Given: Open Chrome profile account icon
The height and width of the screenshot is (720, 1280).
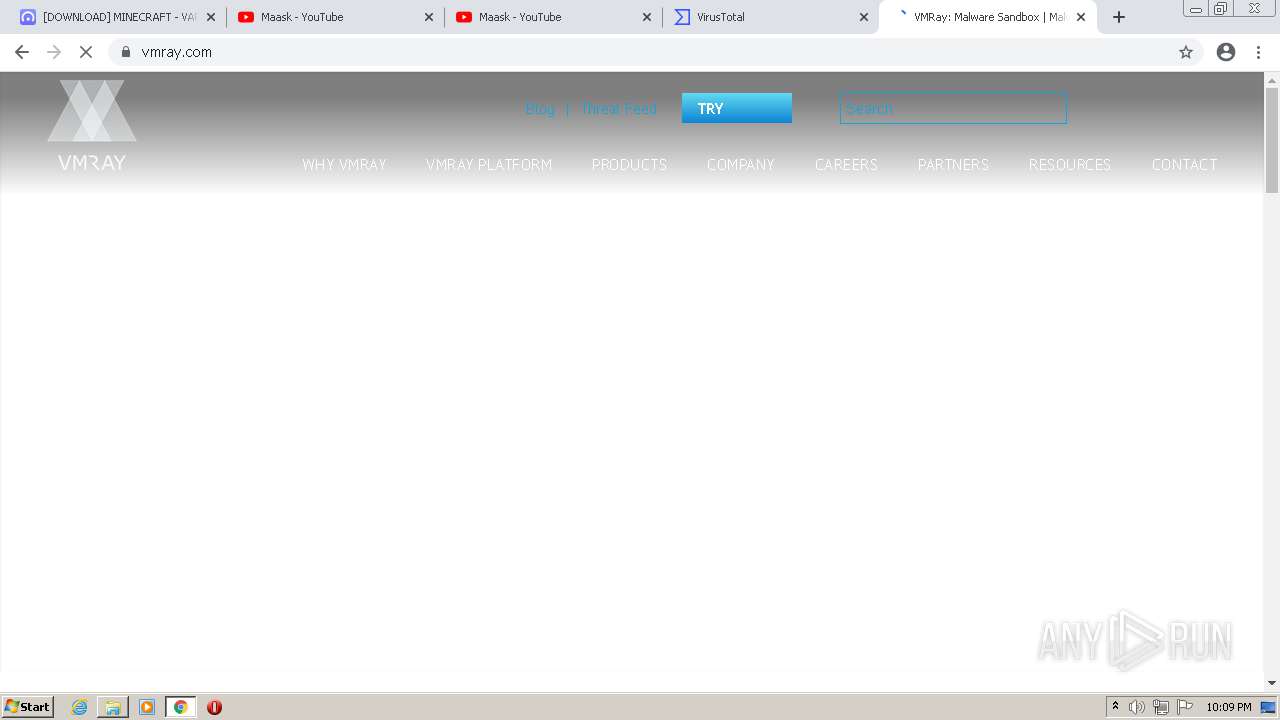Looking at the screenshot, I should [x=1226, y=52].
